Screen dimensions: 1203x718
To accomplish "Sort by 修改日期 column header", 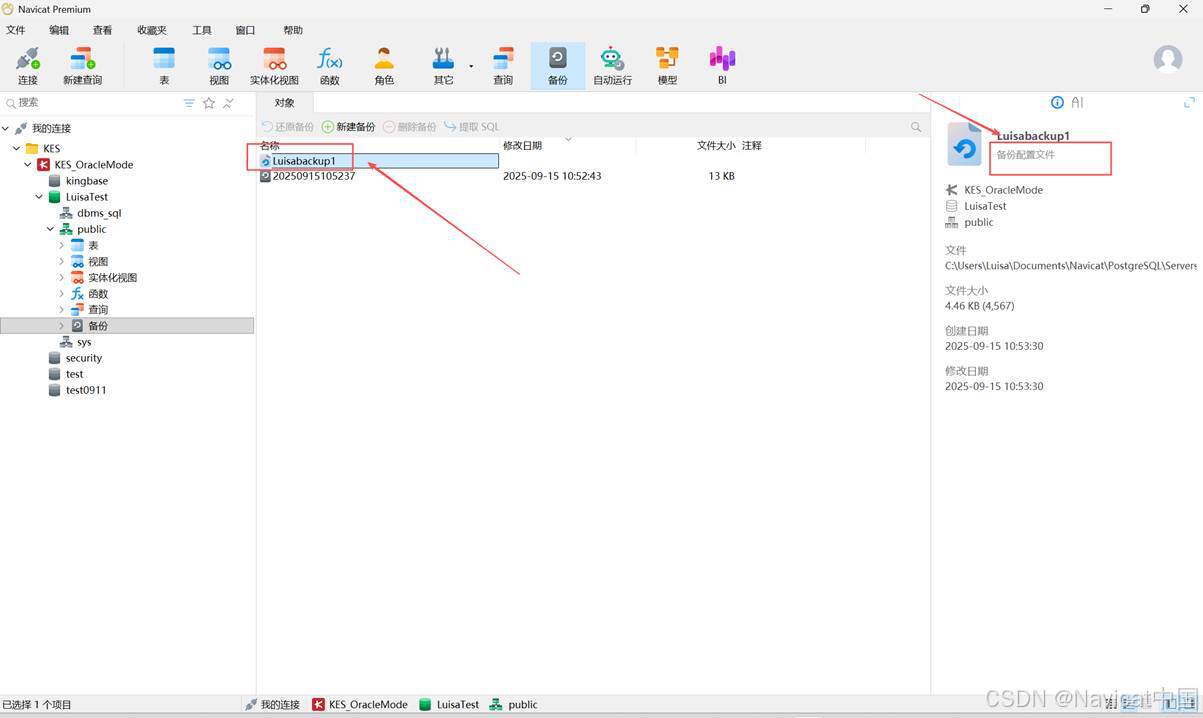I will pos(522,145).
